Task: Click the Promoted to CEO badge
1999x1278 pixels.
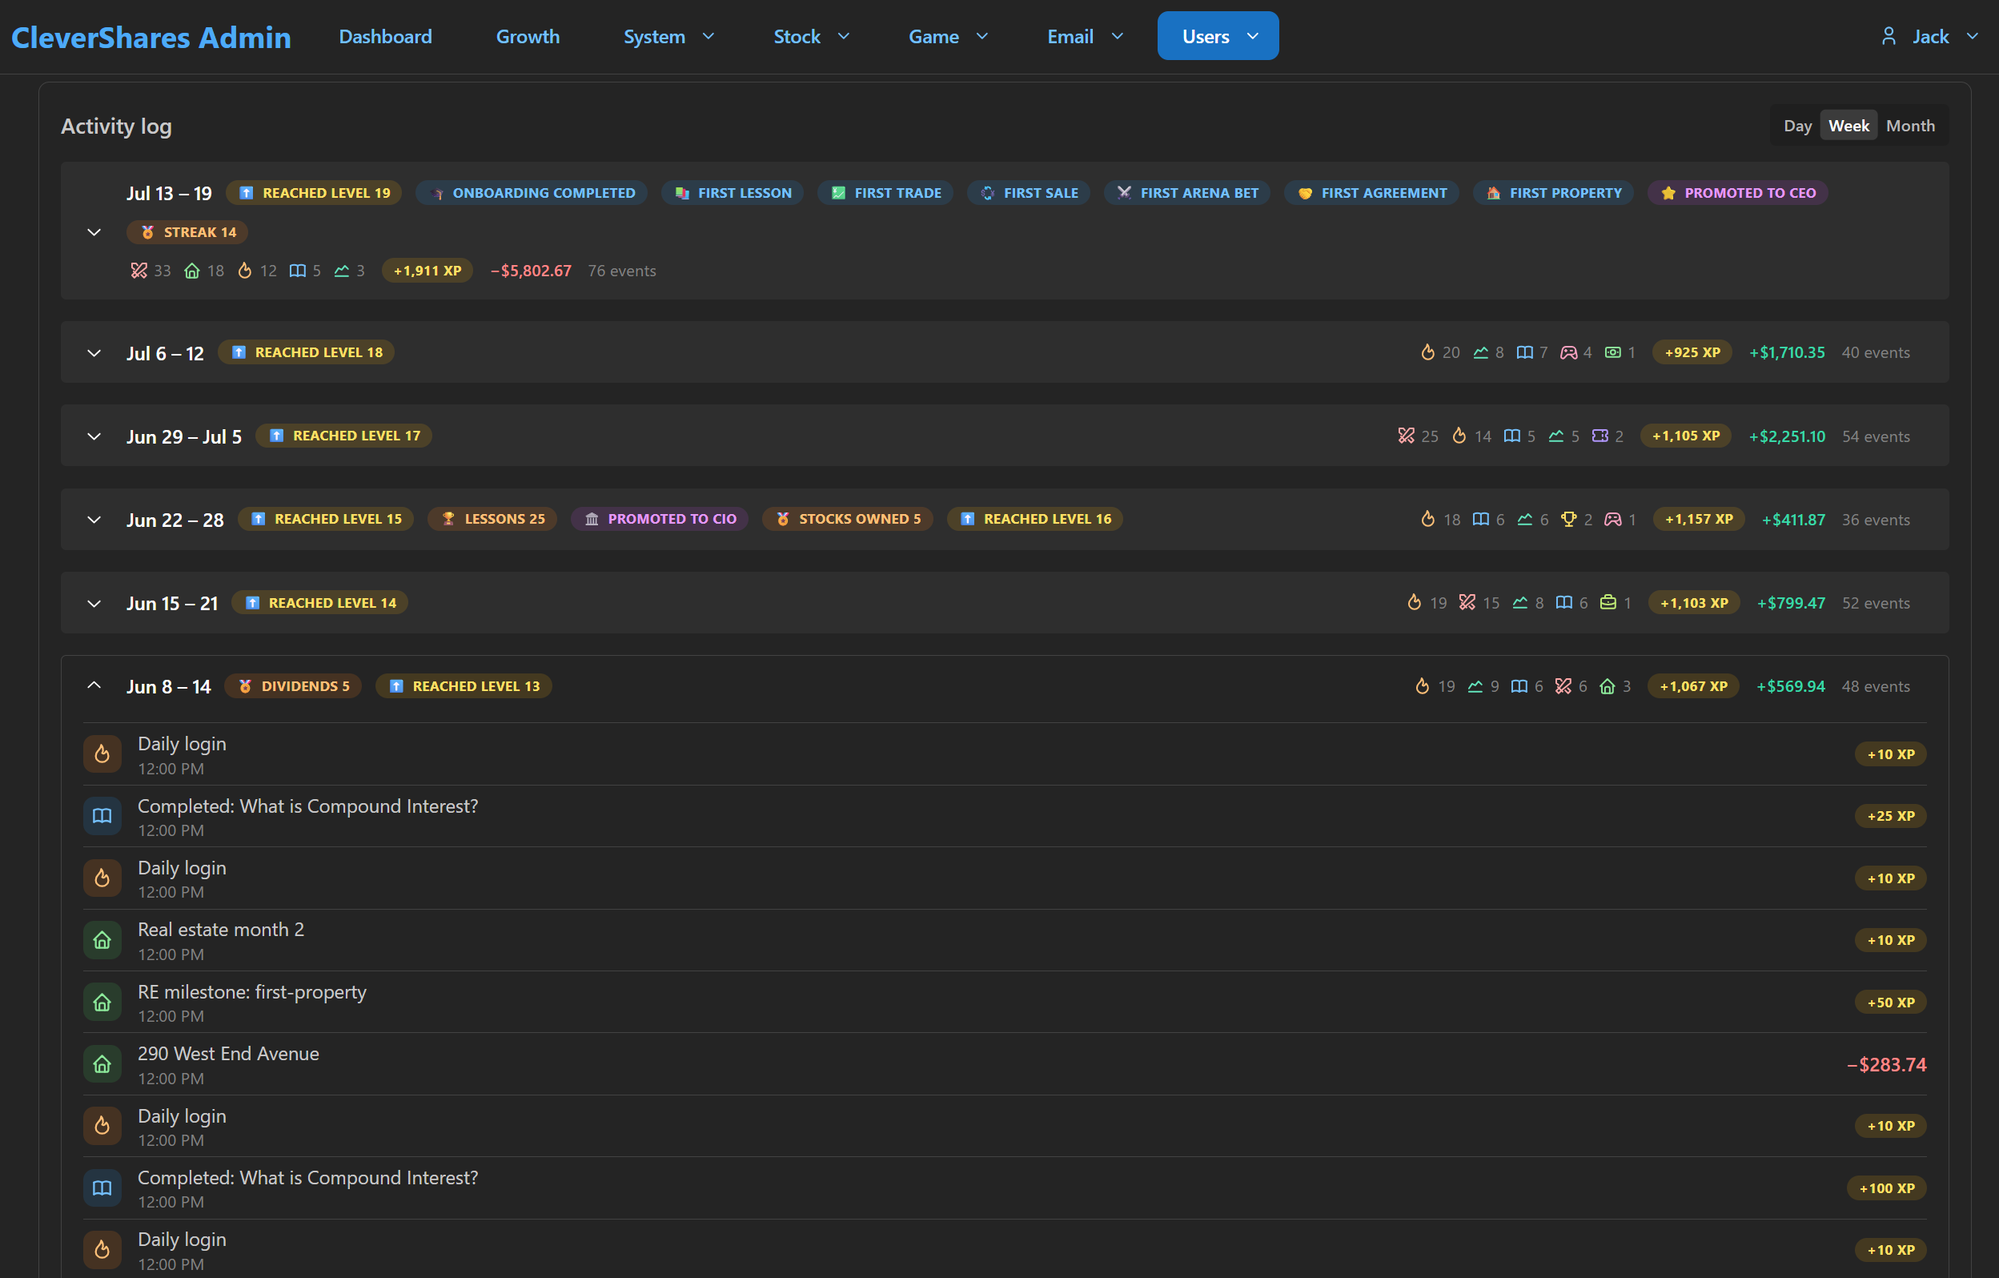Action: 1738,193
